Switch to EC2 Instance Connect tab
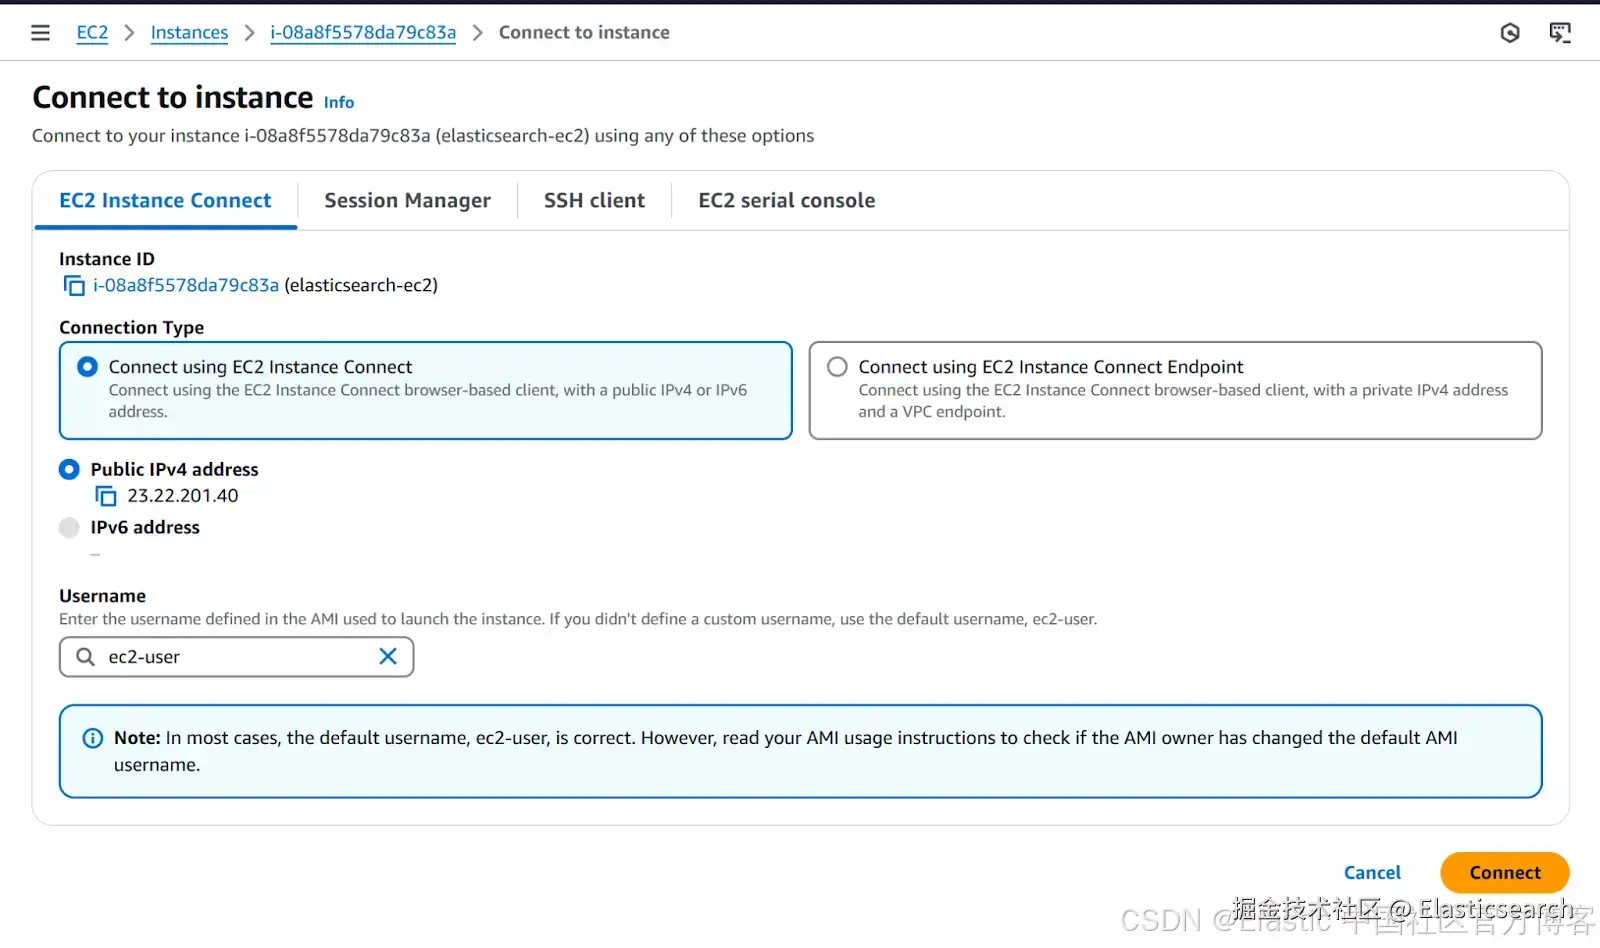 (165, 200)
